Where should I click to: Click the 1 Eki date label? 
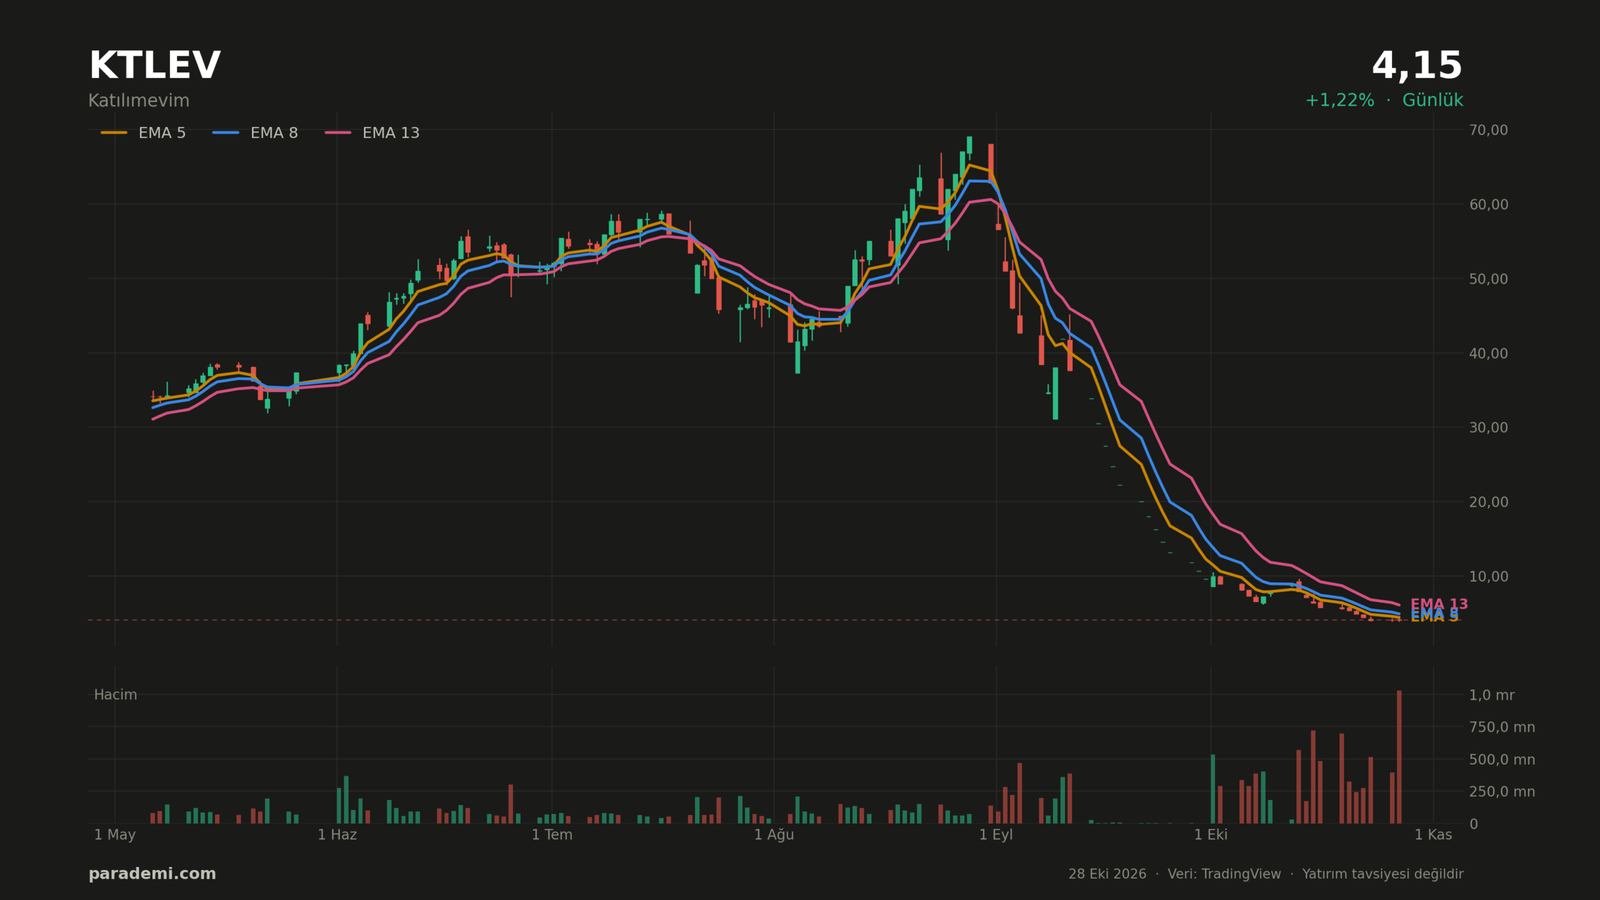[1211, 835]
